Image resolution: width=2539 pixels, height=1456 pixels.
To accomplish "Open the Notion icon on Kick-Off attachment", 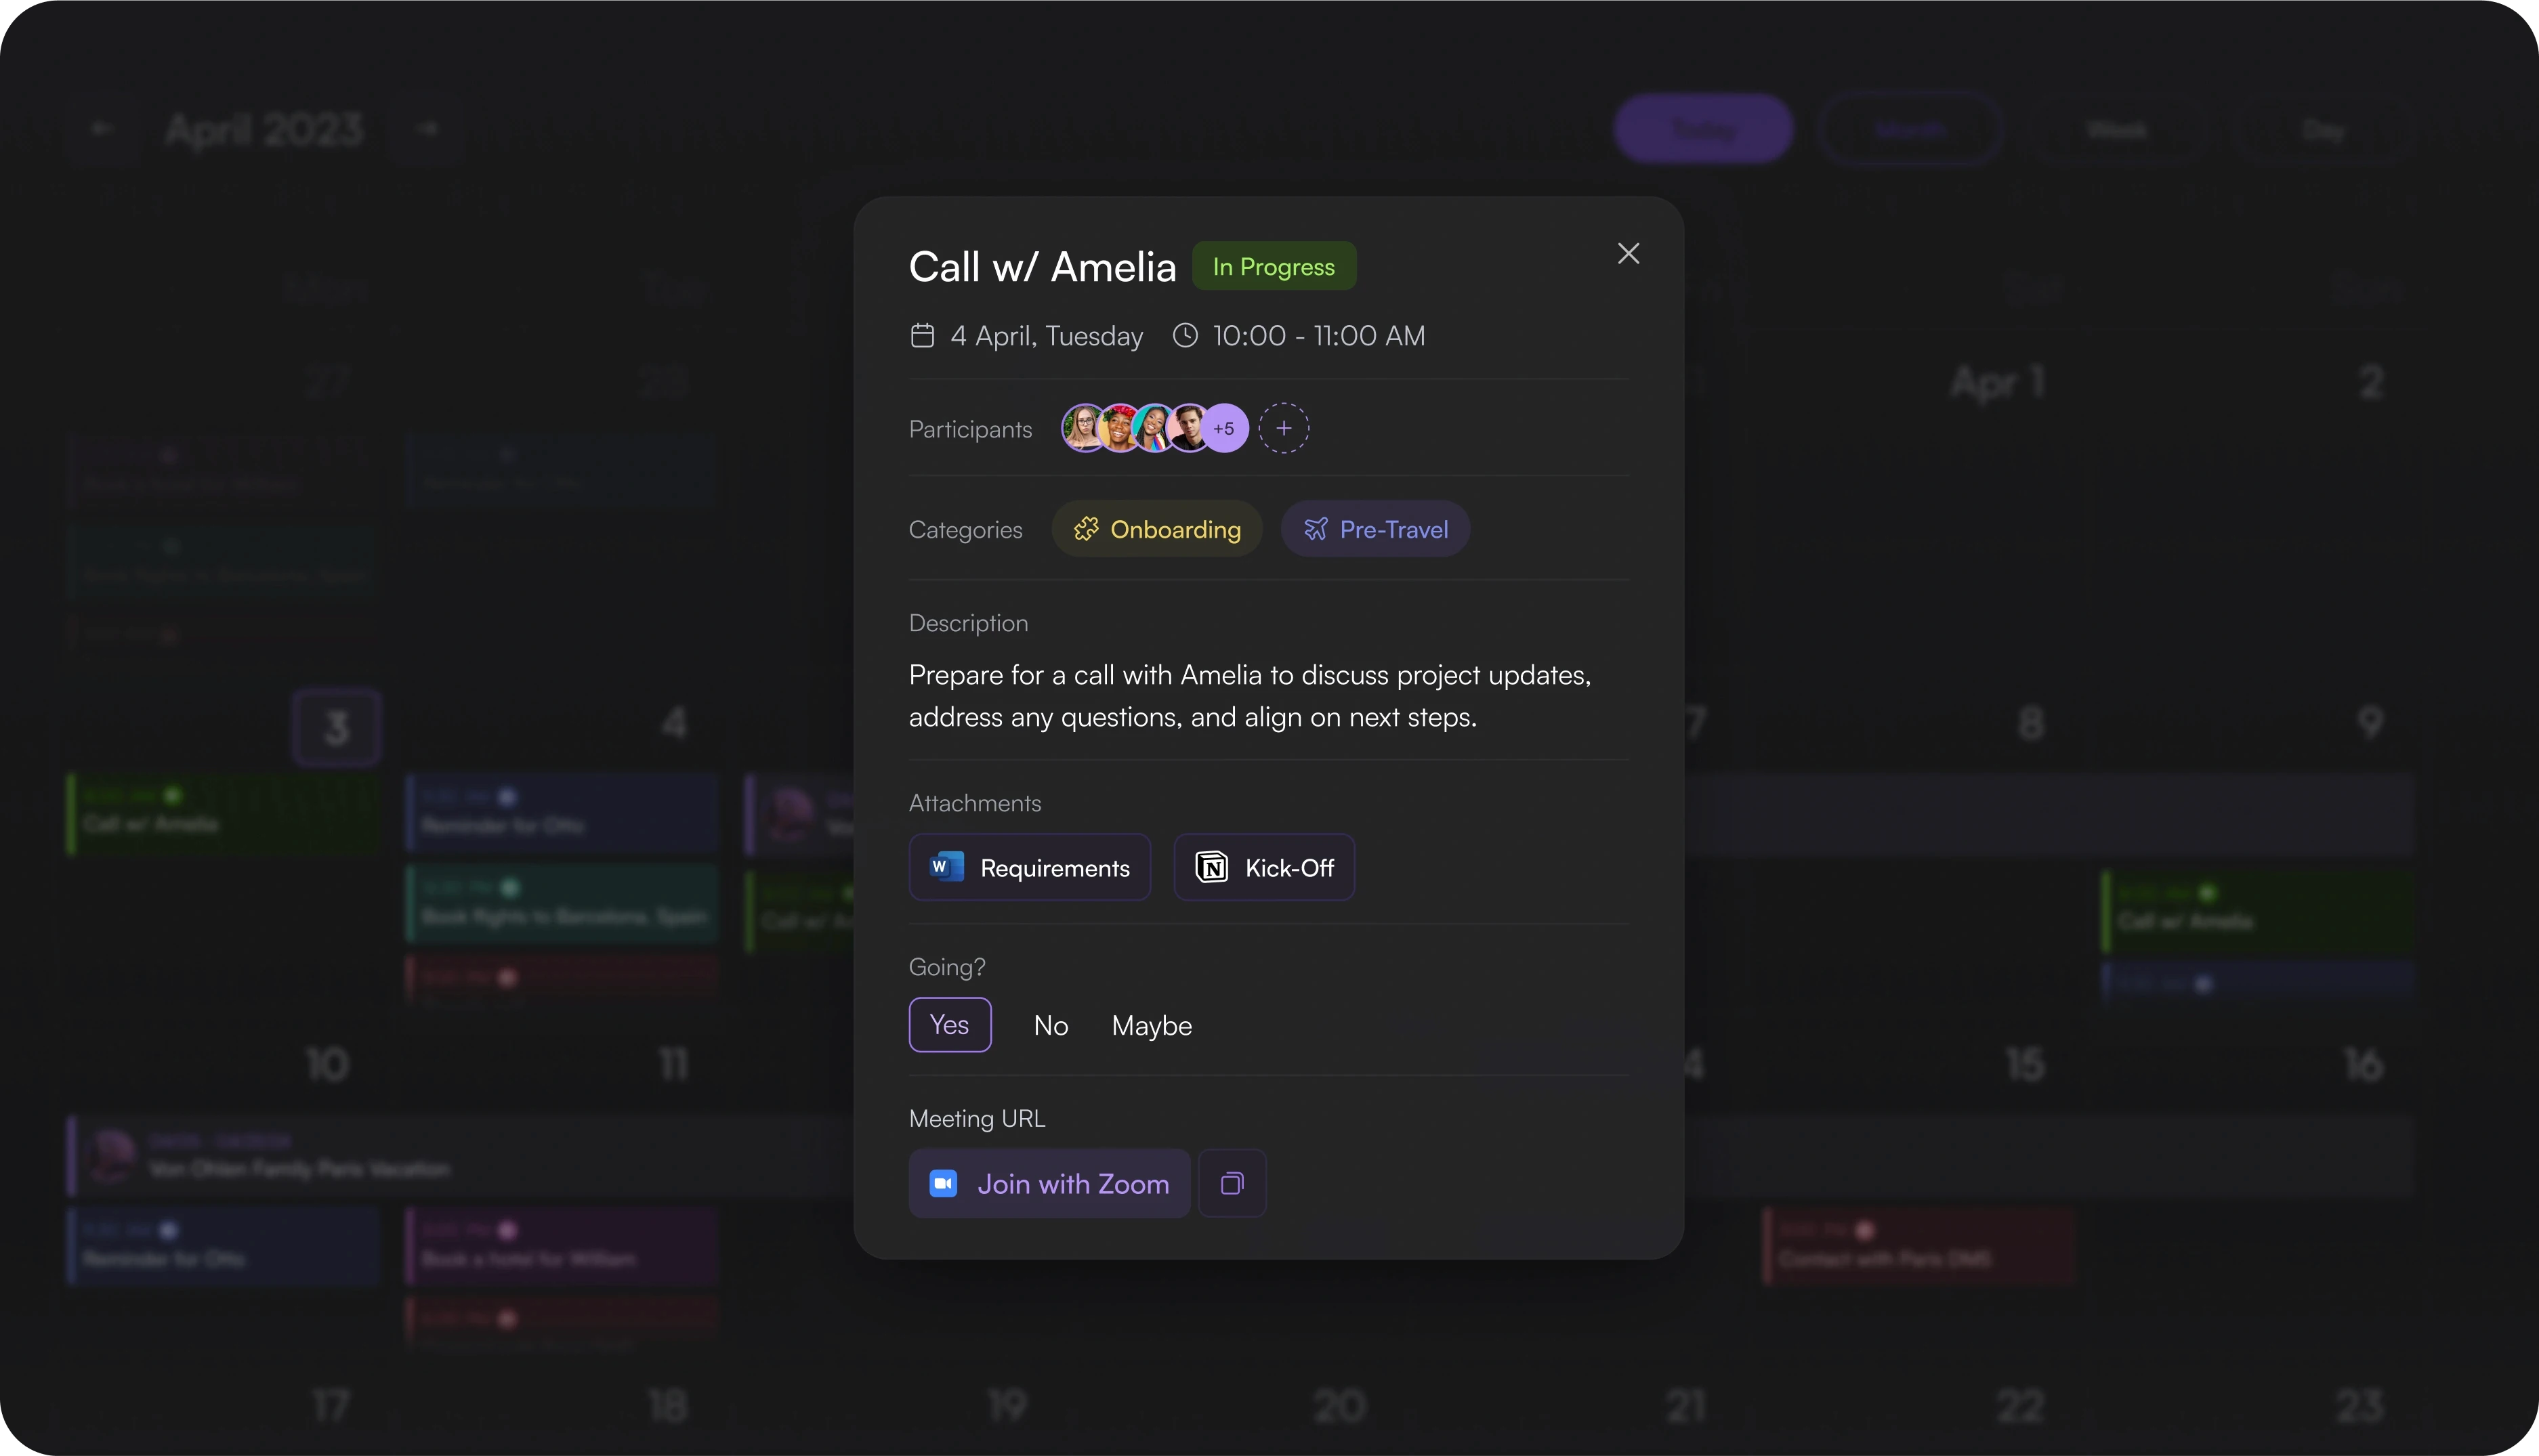I will click(x=1212, y=867).
